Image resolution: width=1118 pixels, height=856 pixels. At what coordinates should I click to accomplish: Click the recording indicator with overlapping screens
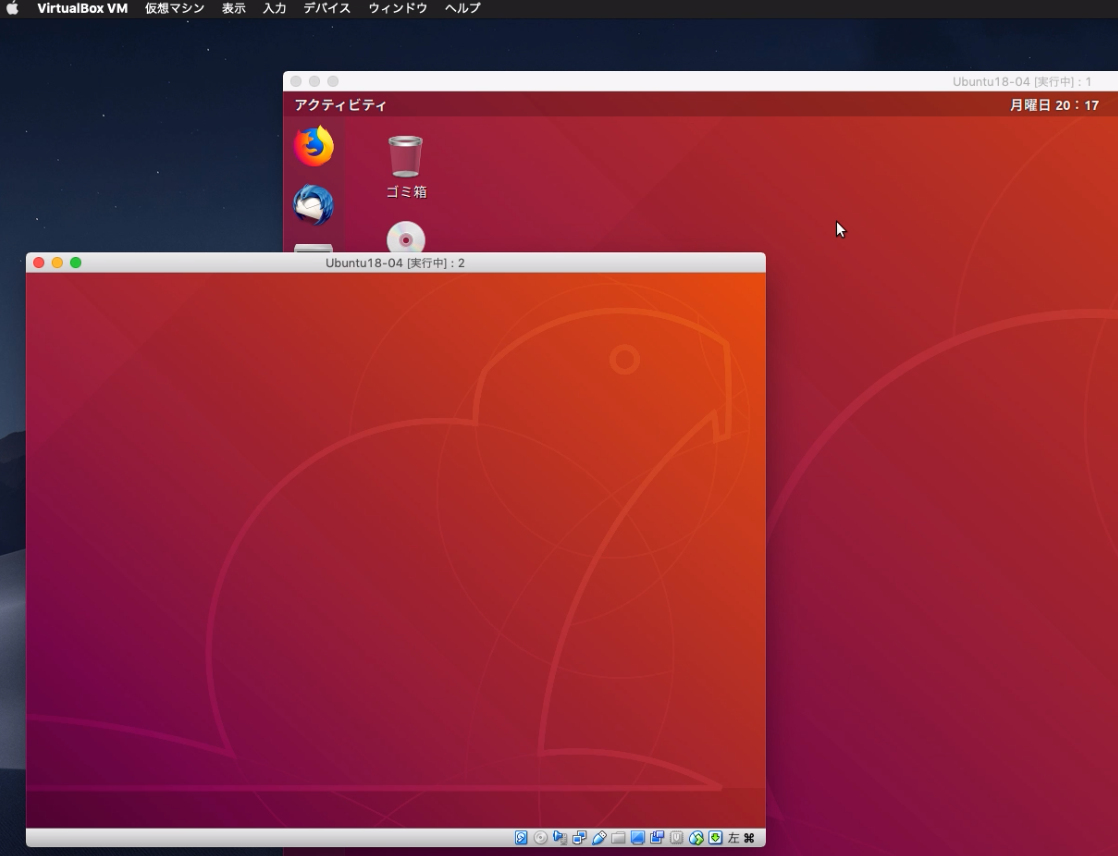click(657, 837)
